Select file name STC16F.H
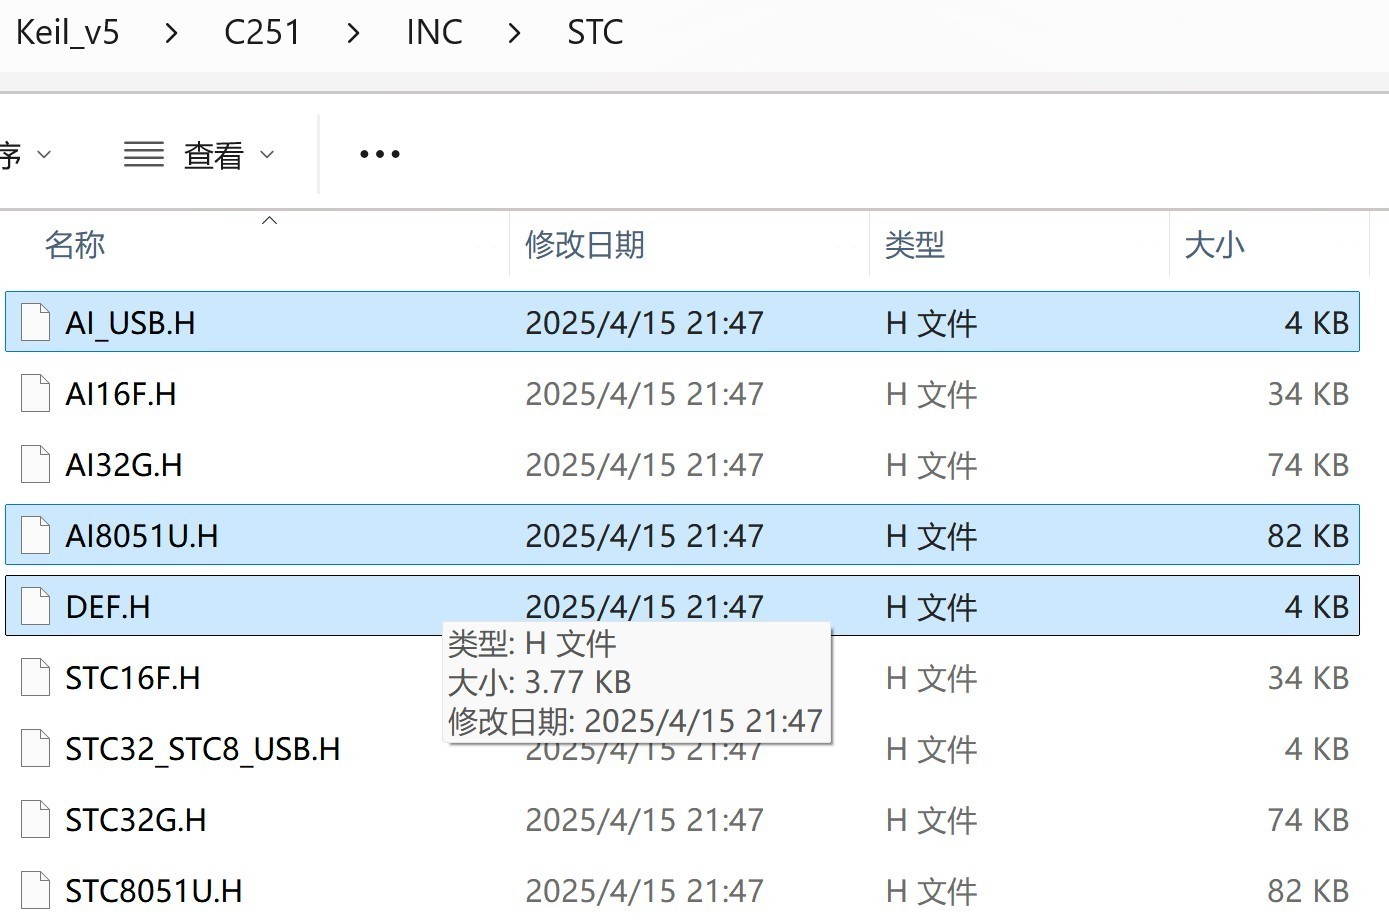1389x924 pixels. pyautogui.click(x=133, y=678)
